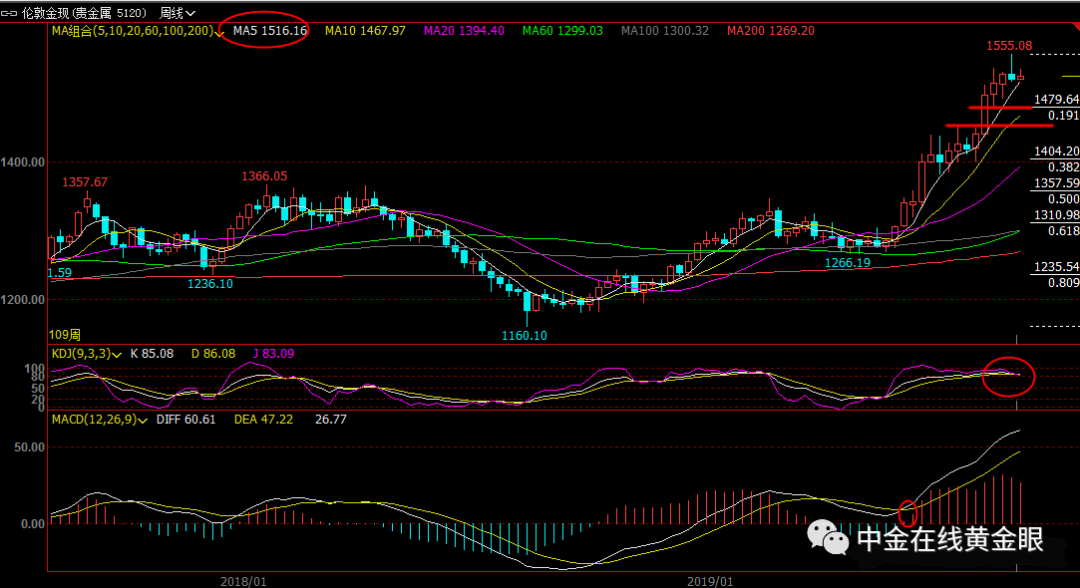Image resolution: width=1080 pixels, height=588 pixels.
Task: Click the MA5 1516.16 label
Action: pos(270,30)
